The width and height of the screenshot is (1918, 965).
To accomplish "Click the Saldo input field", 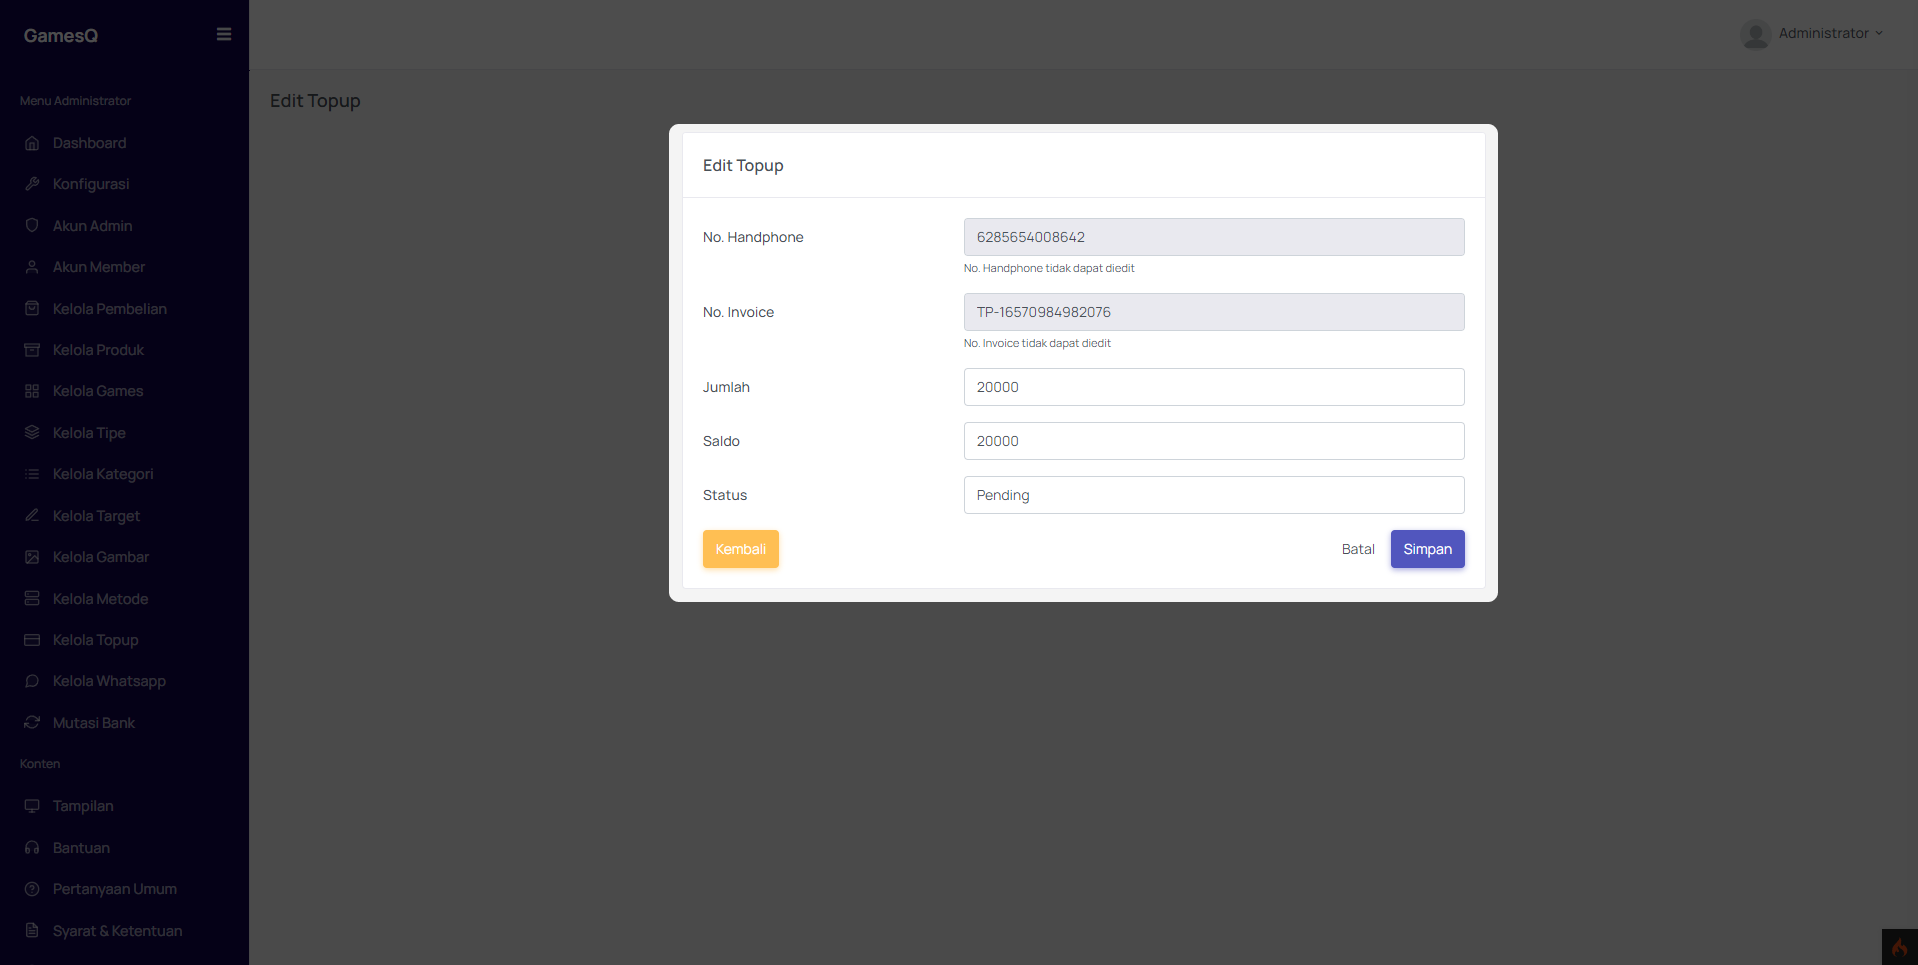I will coord(1214,441).
